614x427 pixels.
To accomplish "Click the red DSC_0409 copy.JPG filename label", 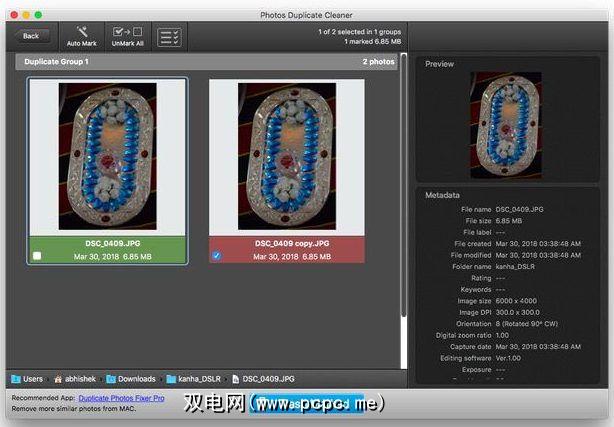I will click(292, 243).
